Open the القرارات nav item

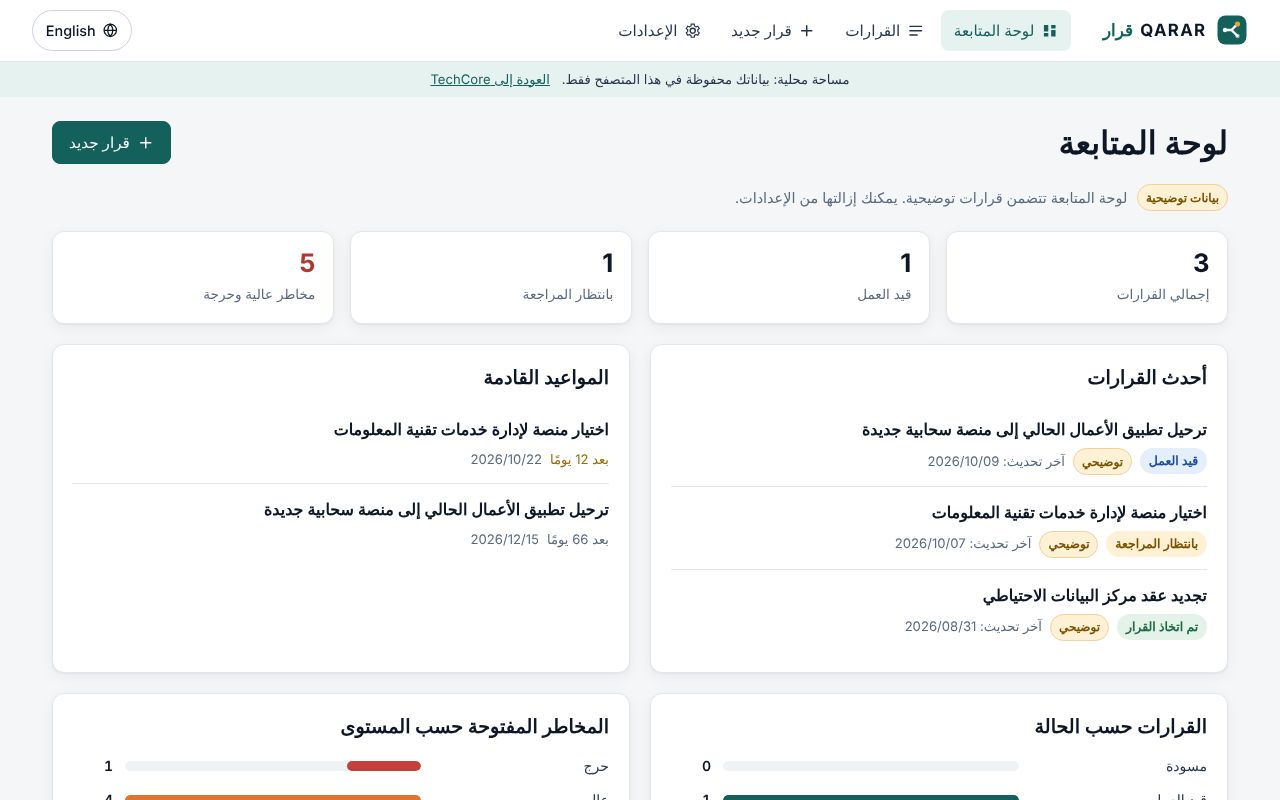pos(884,31)
